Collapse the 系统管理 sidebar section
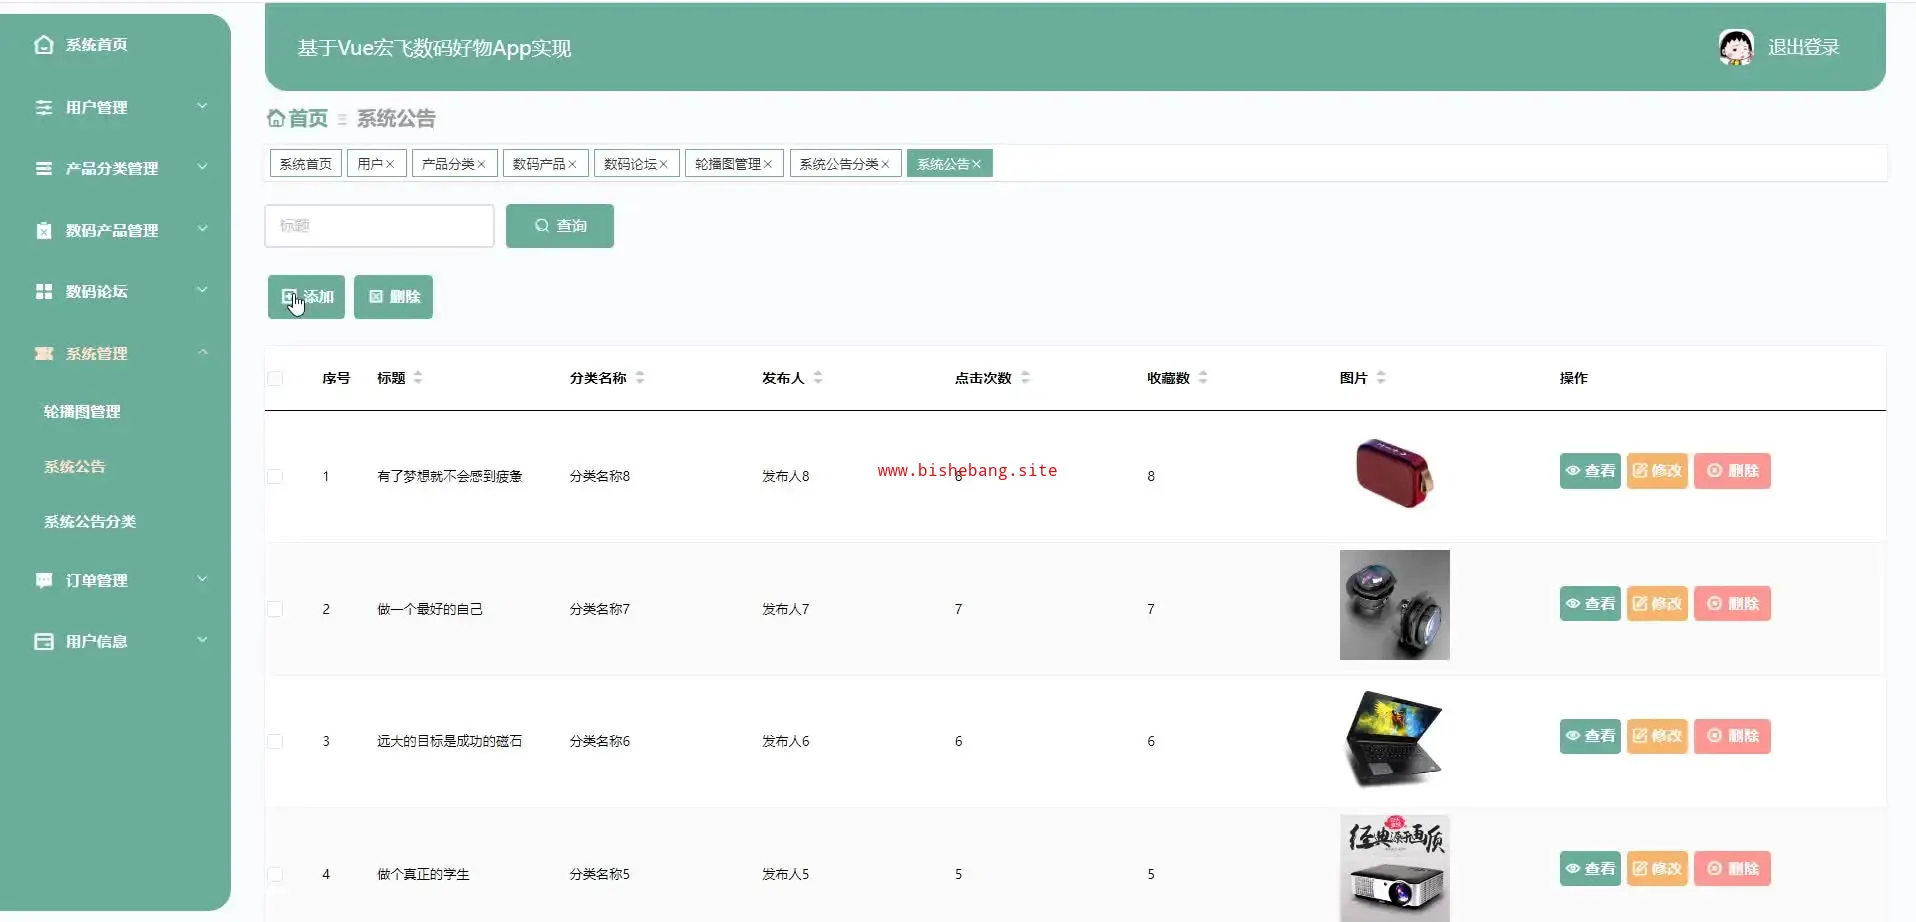The height and width of the screenshot is (922, 1916). point(202,353)
